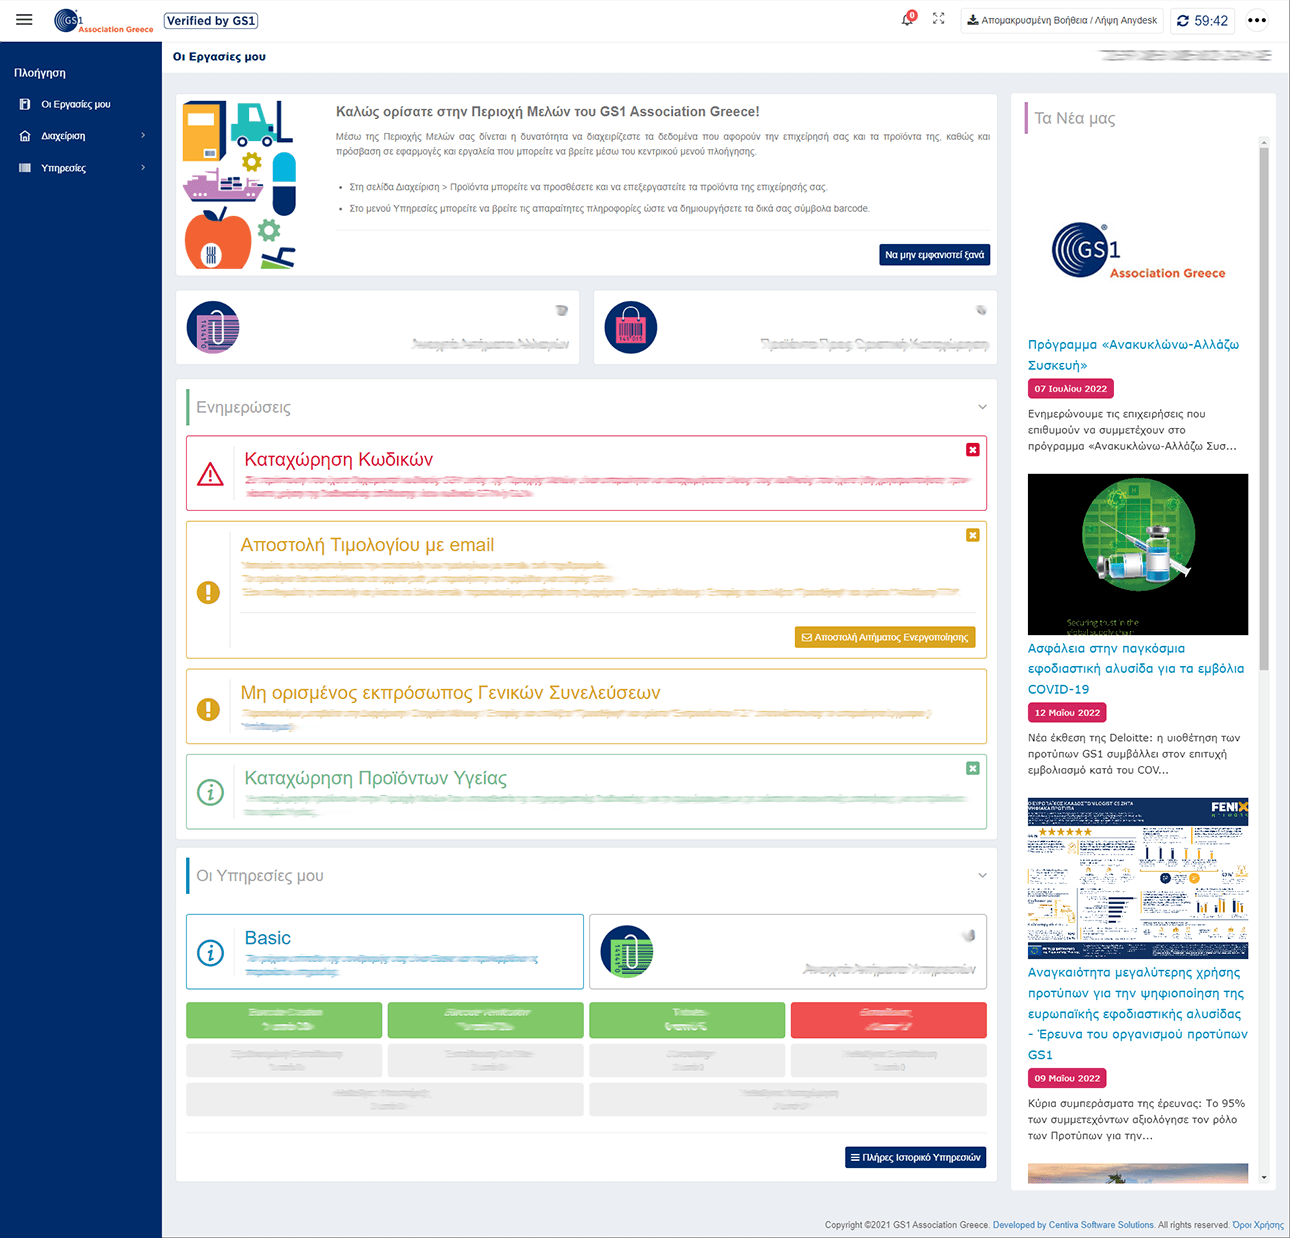1290x1238 pixels.
Task: Click Αποστολή Αιτήματος Ενεργοποίησης button
Action: [885, 637]
